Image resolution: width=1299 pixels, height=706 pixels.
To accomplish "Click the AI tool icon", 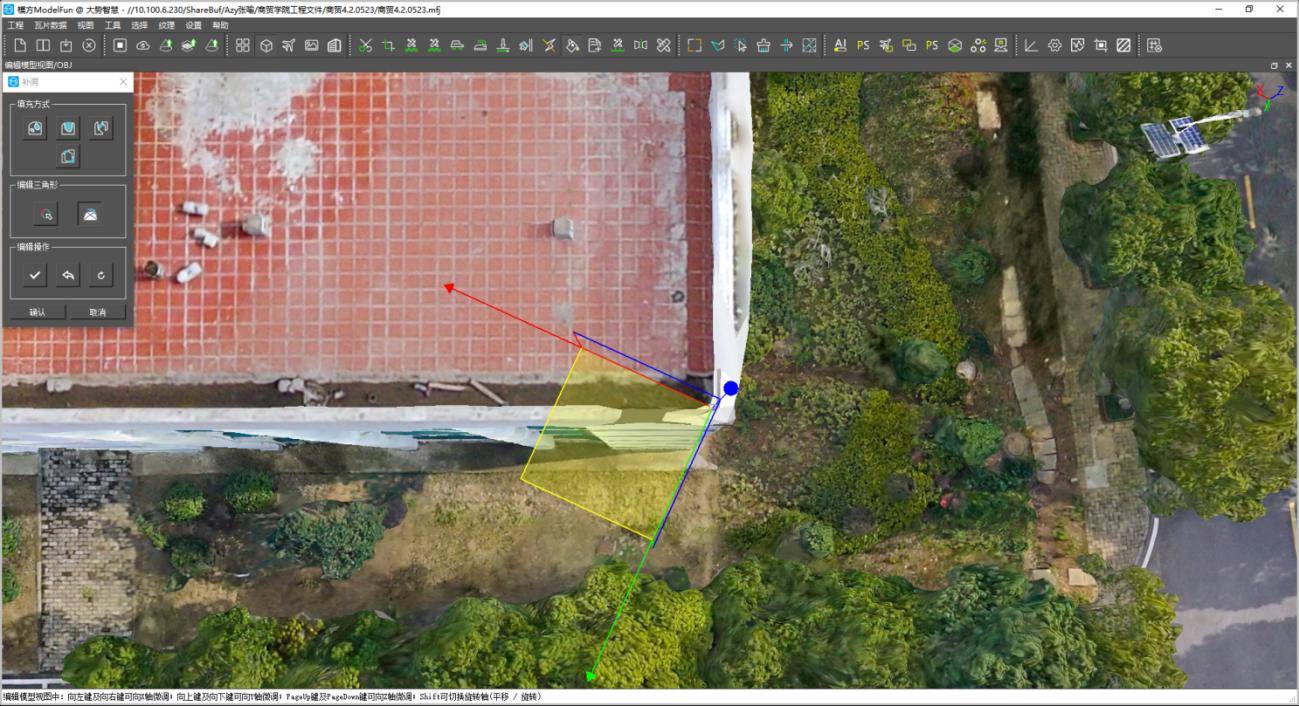I will point(839,45).
